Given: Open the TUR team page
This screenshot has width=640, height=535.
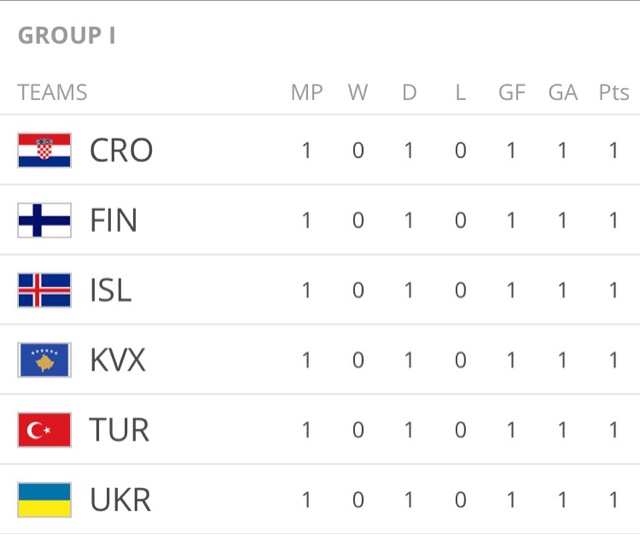Looking at the screenshot, I should coord(119,430).
